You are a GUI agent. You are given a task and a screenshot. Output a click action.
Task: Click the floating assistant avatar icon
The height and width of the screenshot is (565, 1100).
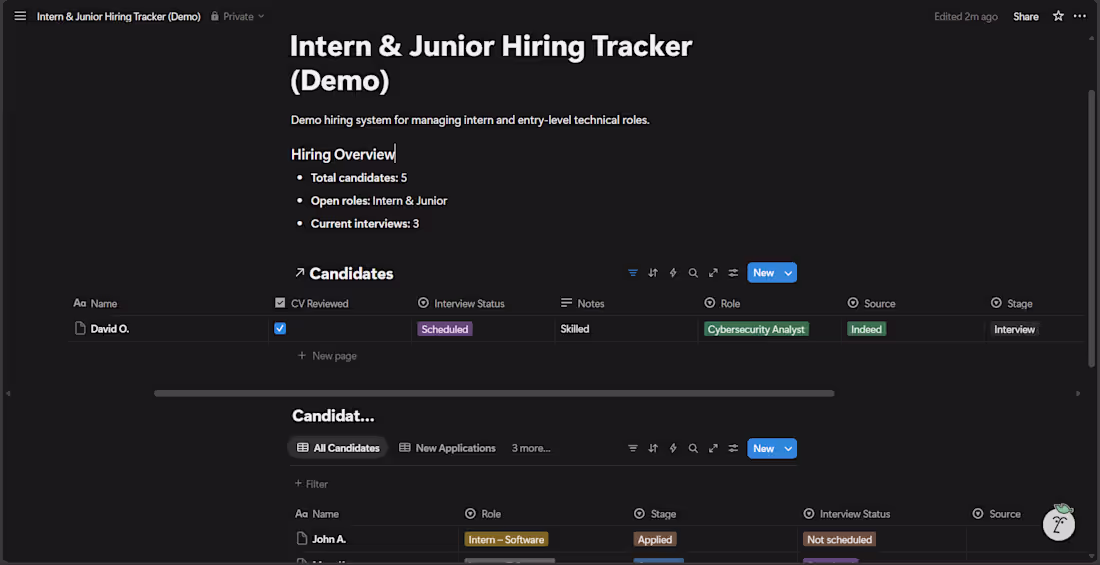1059,523
